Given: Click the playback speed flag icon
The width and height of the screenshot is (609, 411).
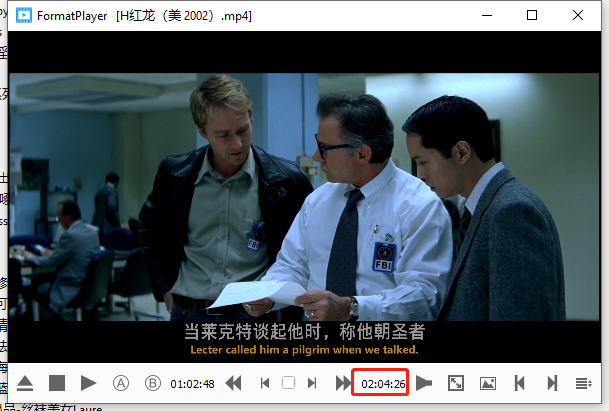Looking at the screenshot, I should [424, 383].
